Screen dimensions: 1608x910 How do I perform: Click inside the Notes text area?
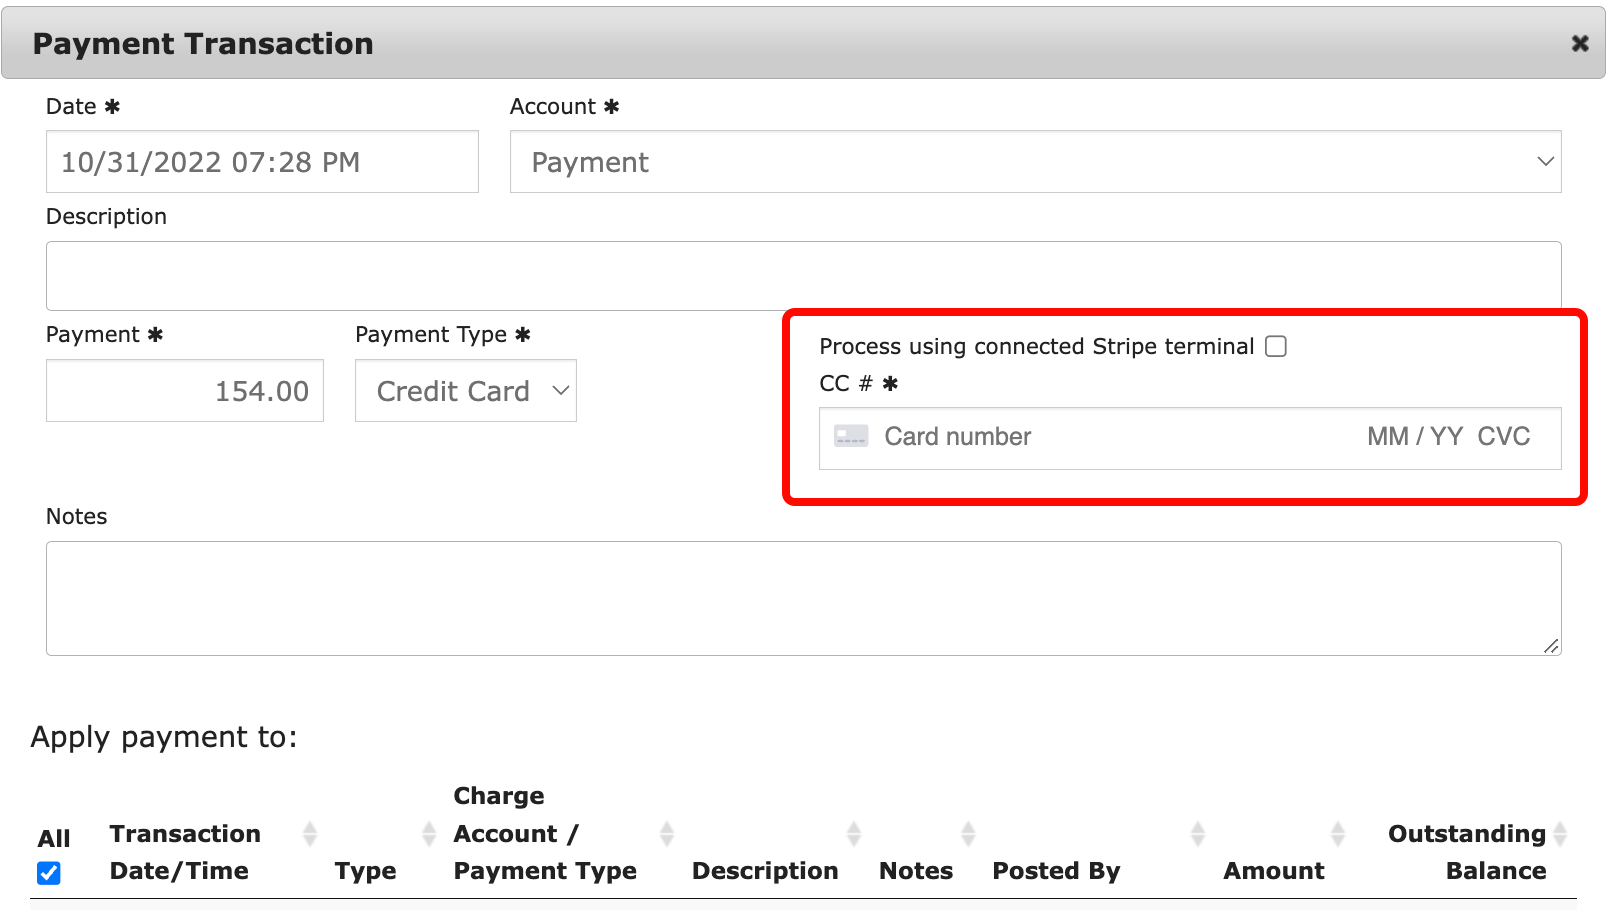coord(803,598)
